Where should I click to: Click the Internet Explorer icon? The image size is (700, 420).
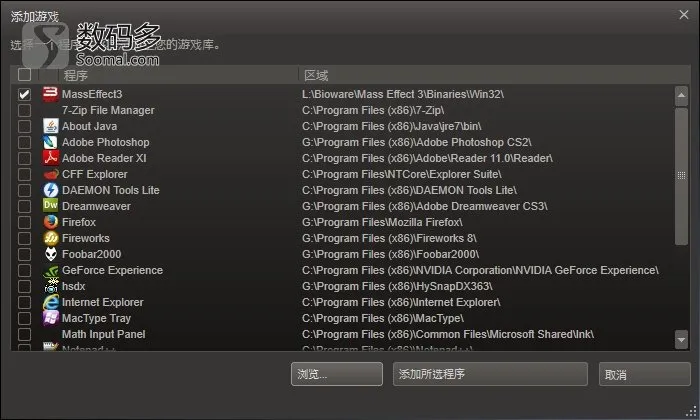click(x=50, y=302)
